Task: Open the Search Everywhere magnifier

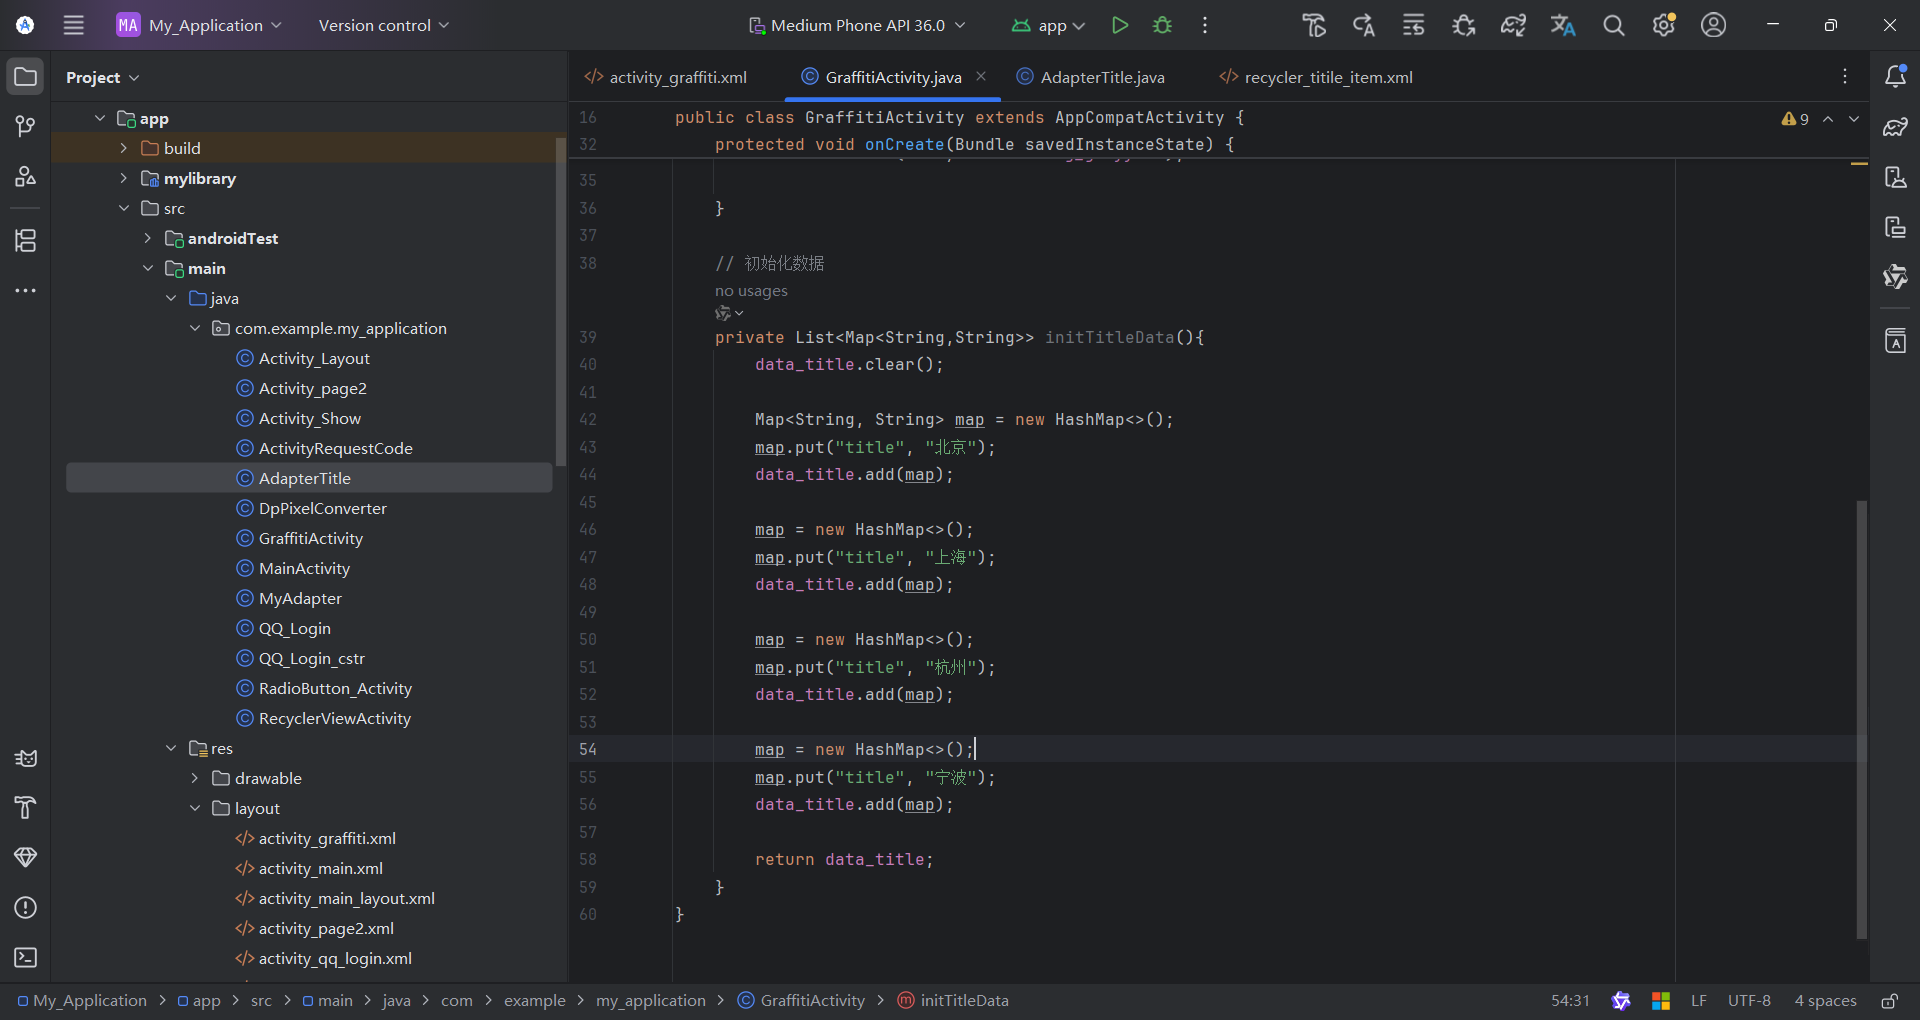Action: (x=1613, y=25)
